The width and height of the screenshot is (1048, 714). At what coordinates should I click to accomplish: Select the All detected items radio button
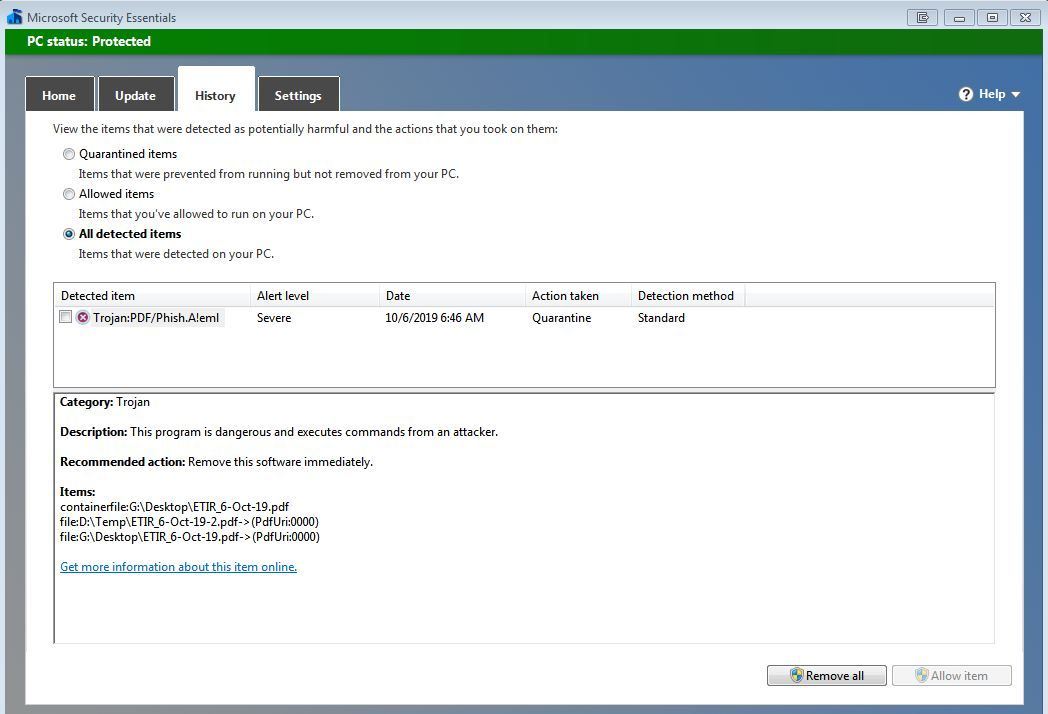click(x=69, y=234)
